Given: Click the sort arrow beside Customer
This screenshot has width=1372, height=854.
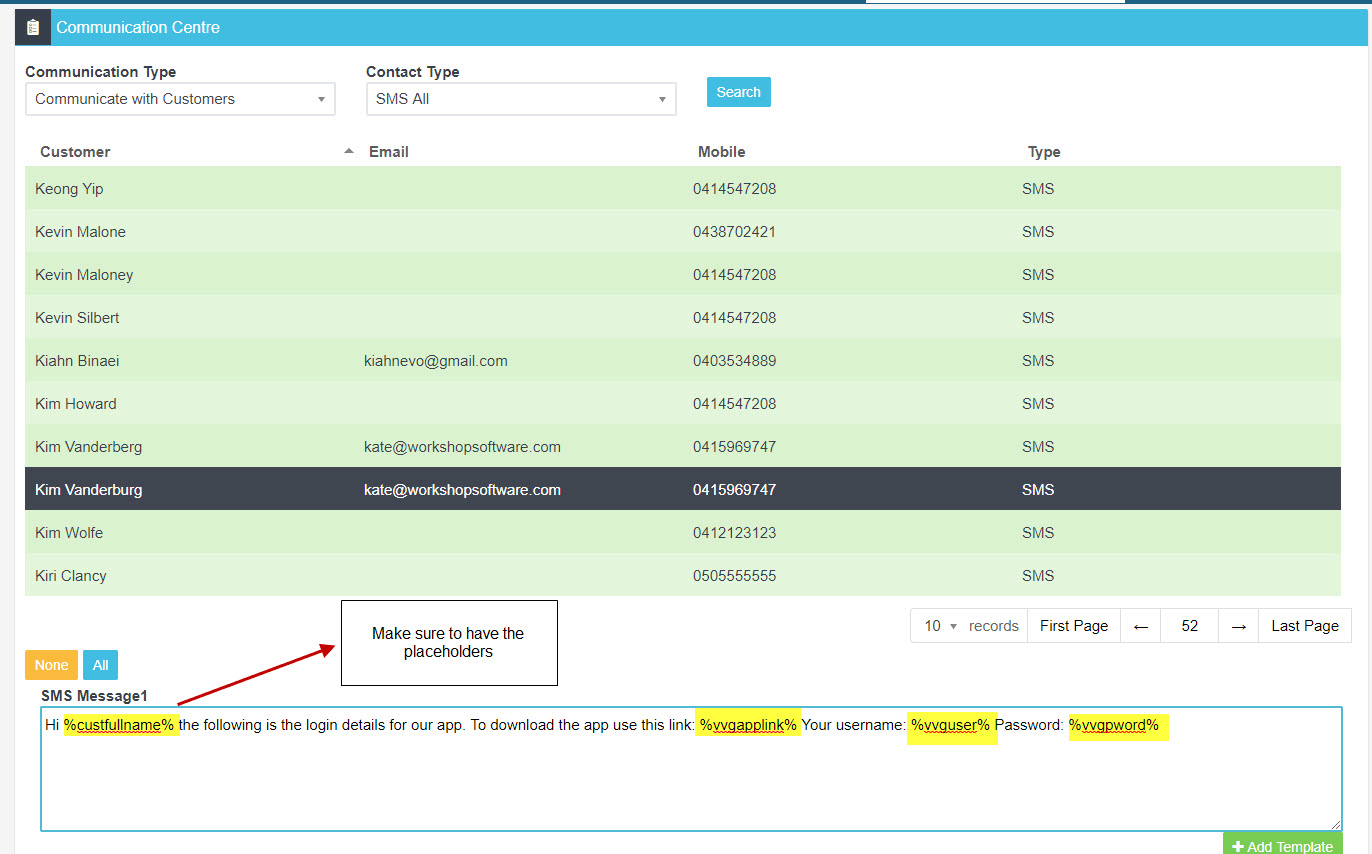Looking at the screenshot, I should [x=349, y=151].
